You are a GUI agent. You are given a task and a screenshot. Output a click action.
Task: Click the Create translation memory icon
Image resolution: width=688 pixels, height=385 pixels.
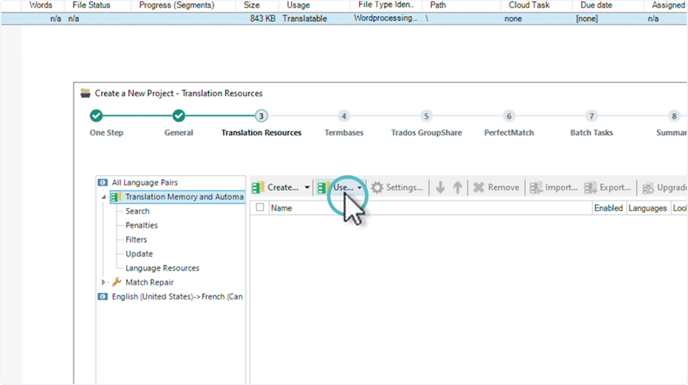tap(258, 187)
